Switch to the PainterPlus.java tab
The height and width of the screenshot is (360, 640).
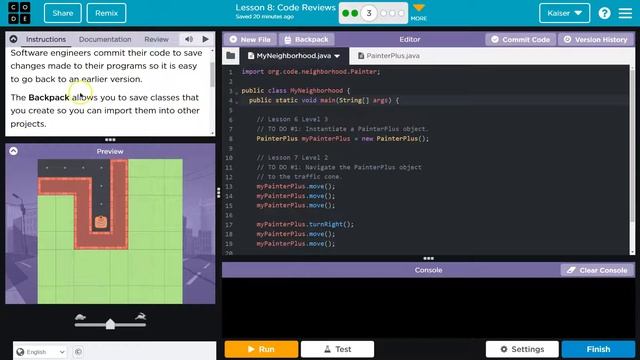[x=389, y=56]
